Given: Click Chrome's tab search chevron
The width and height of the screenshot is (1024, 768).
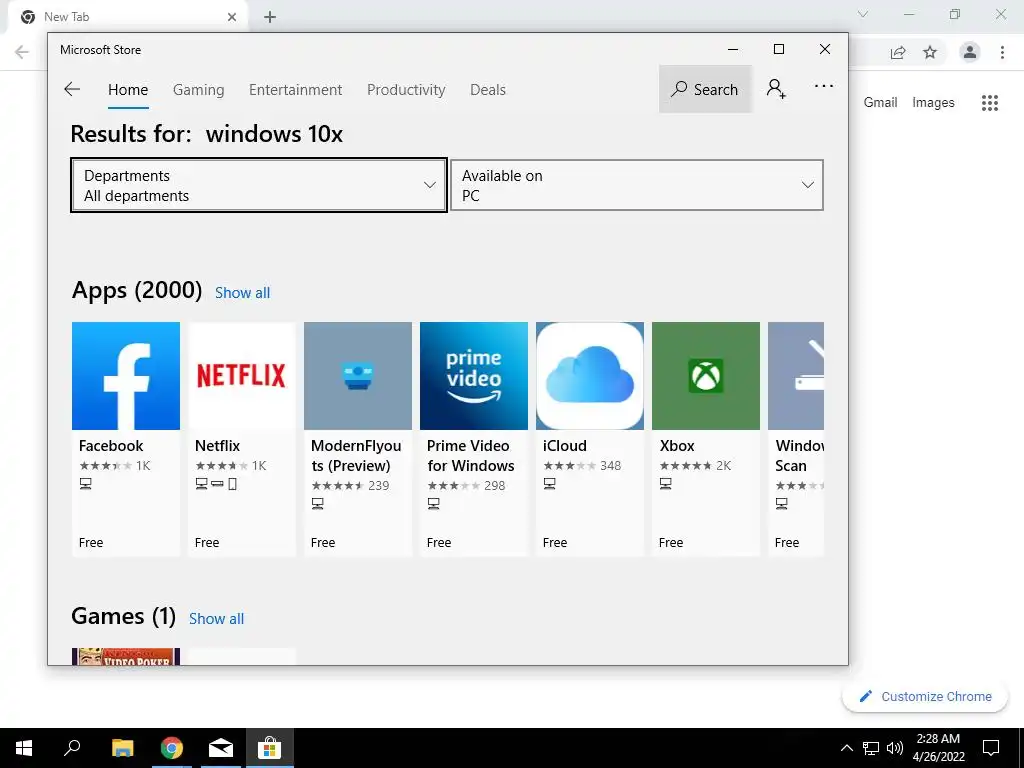Looking at the screenshot, I should click(863, 14).
